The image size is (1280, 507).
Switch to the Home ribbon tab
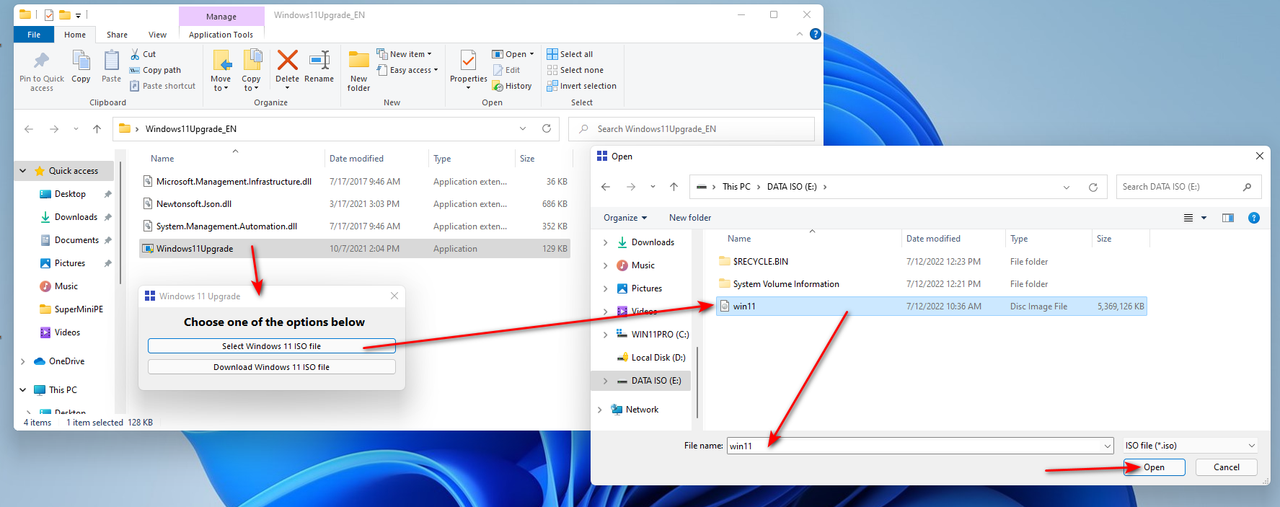[x=75, y=34]
